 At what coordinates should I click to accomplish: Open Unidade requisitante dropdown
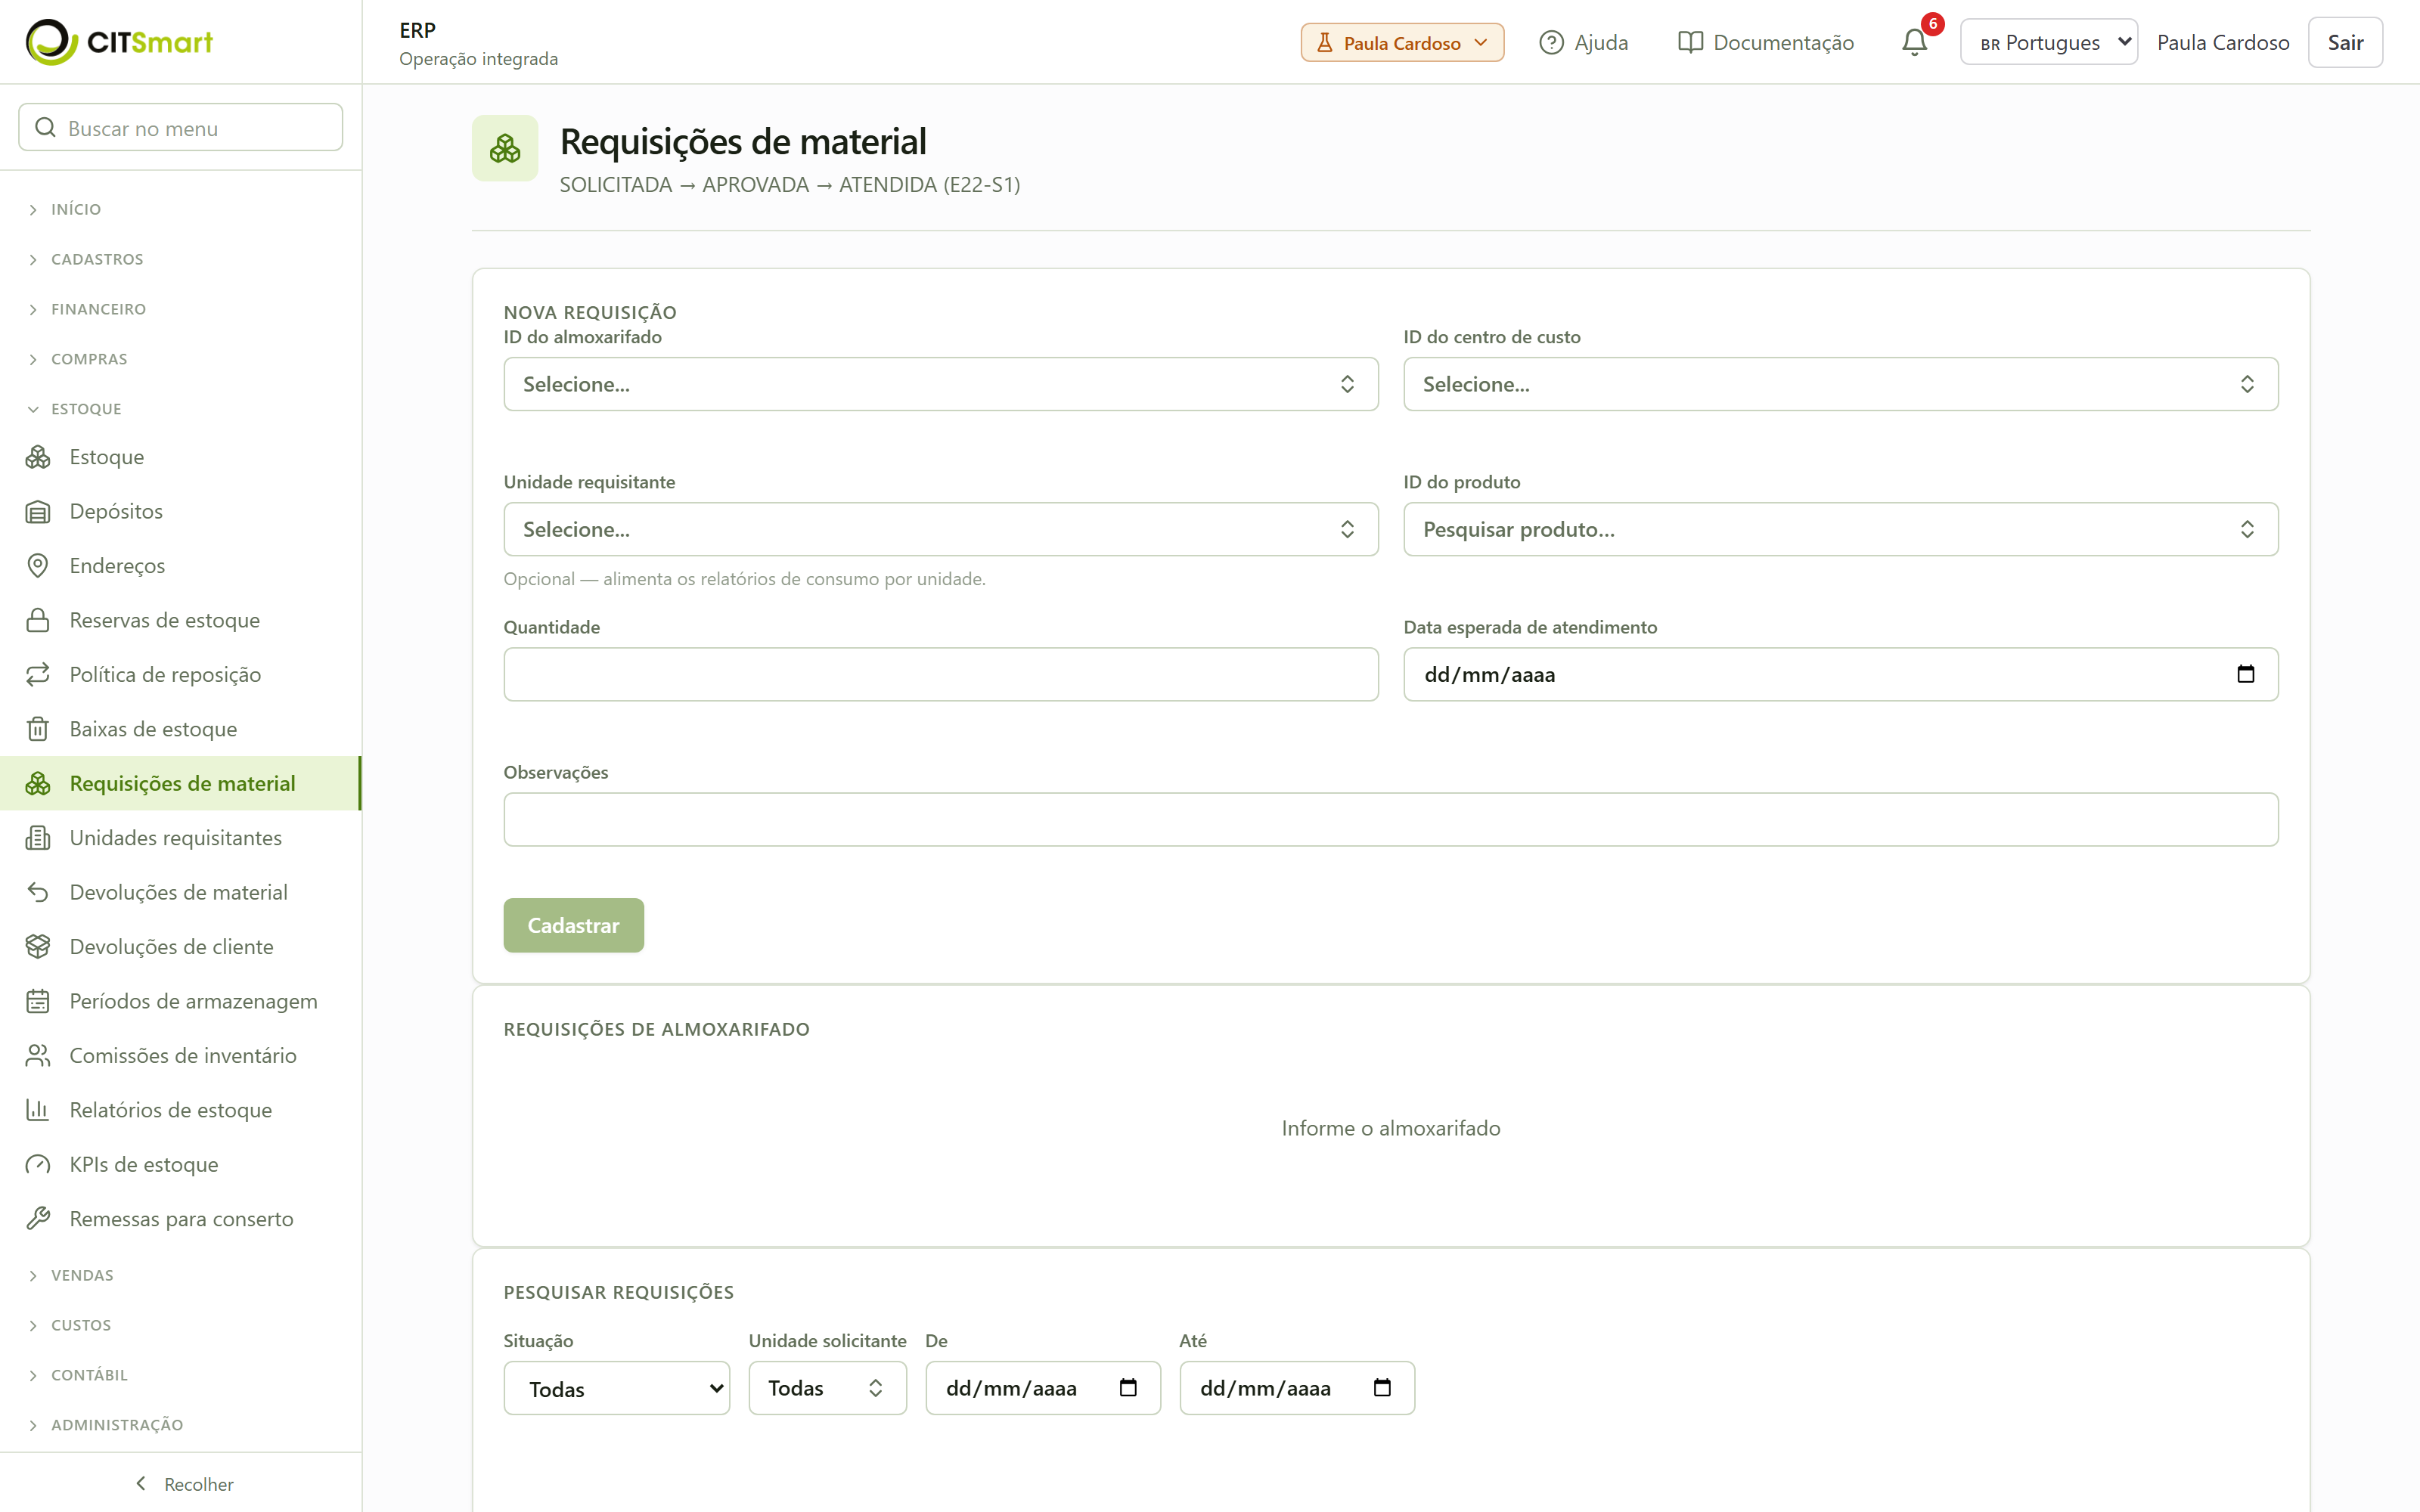941,529
